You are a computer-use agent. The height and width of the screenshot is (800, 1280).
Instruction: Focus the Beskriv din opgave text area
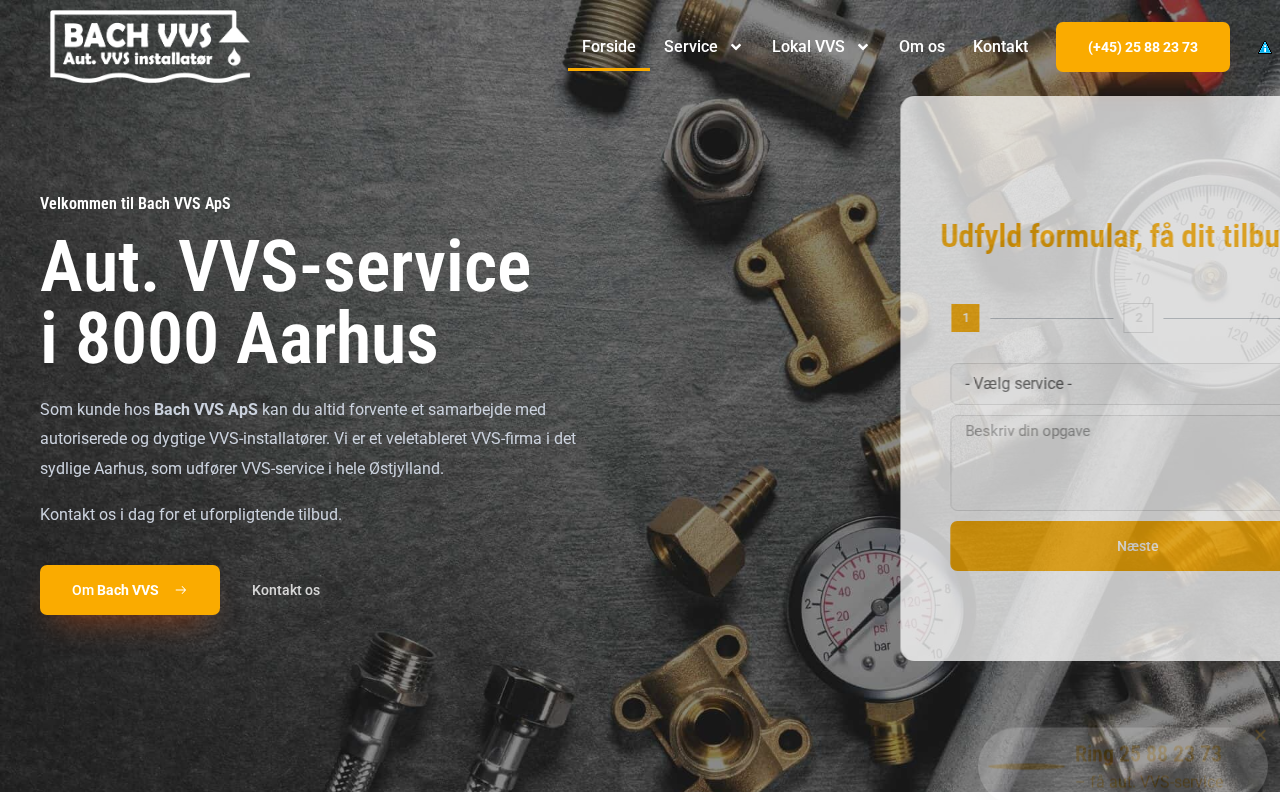(1115, 463)
